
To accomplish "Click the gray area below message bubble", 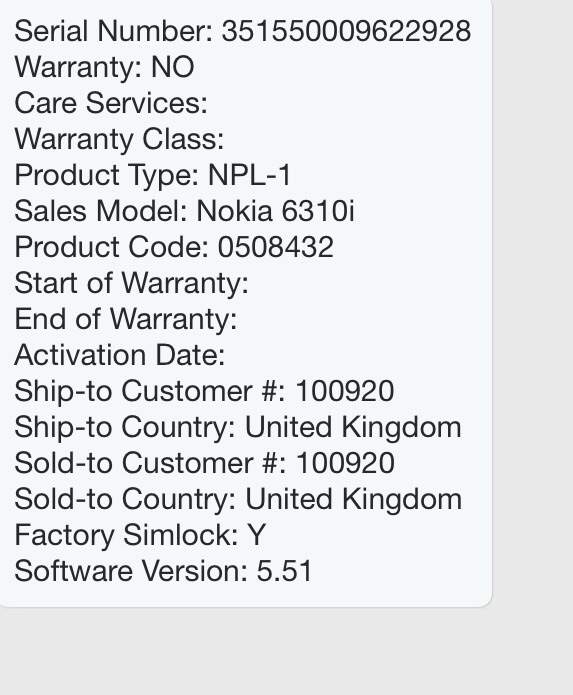I will click(286, 651).
